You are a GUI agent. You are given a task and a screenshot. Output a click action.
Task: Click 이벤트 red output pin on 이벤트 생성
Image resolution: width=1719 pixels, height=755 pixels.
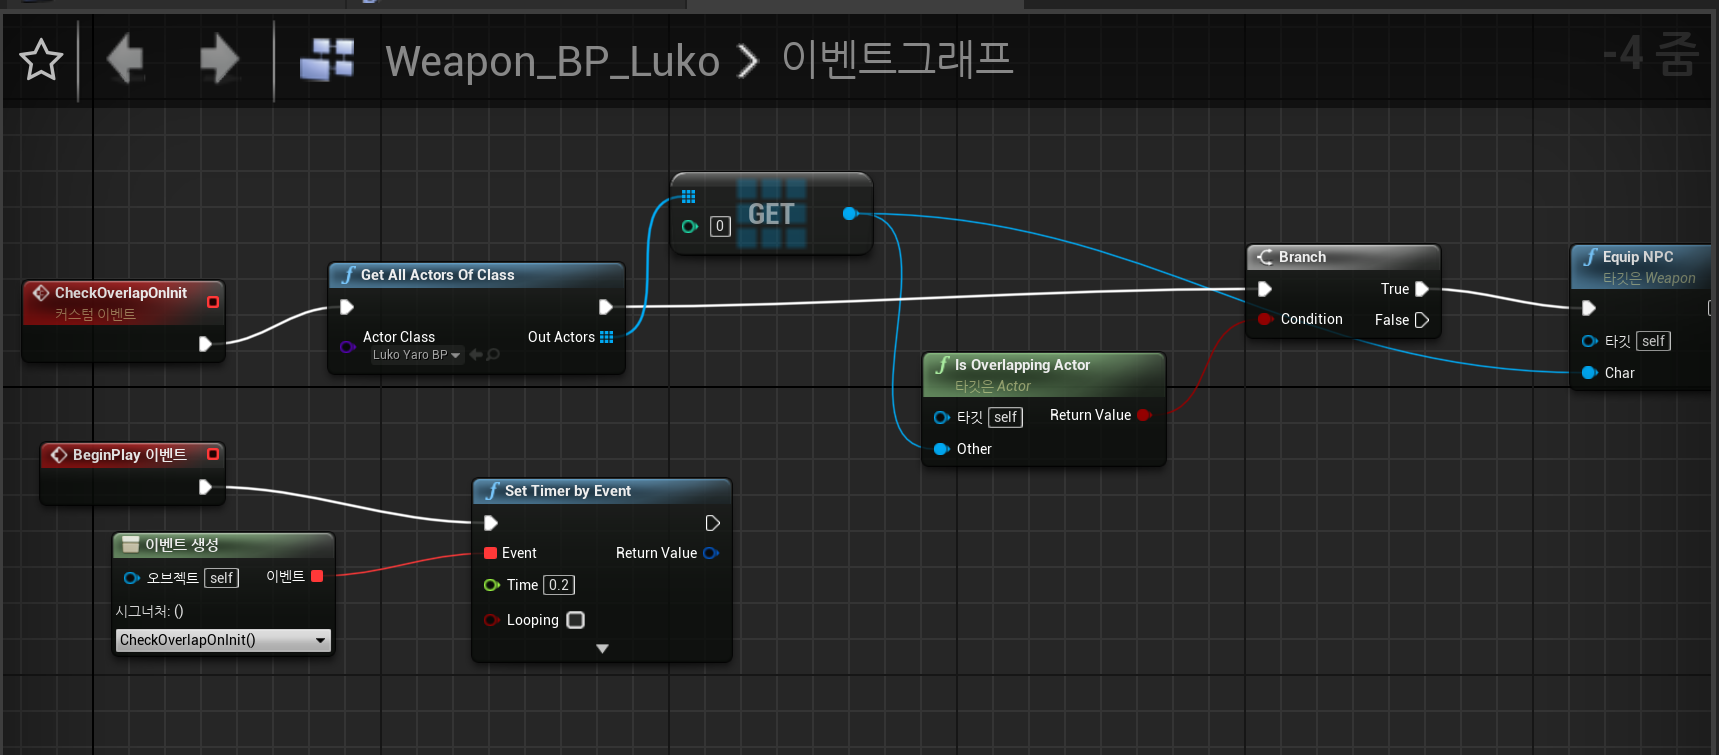coord(317,576)
